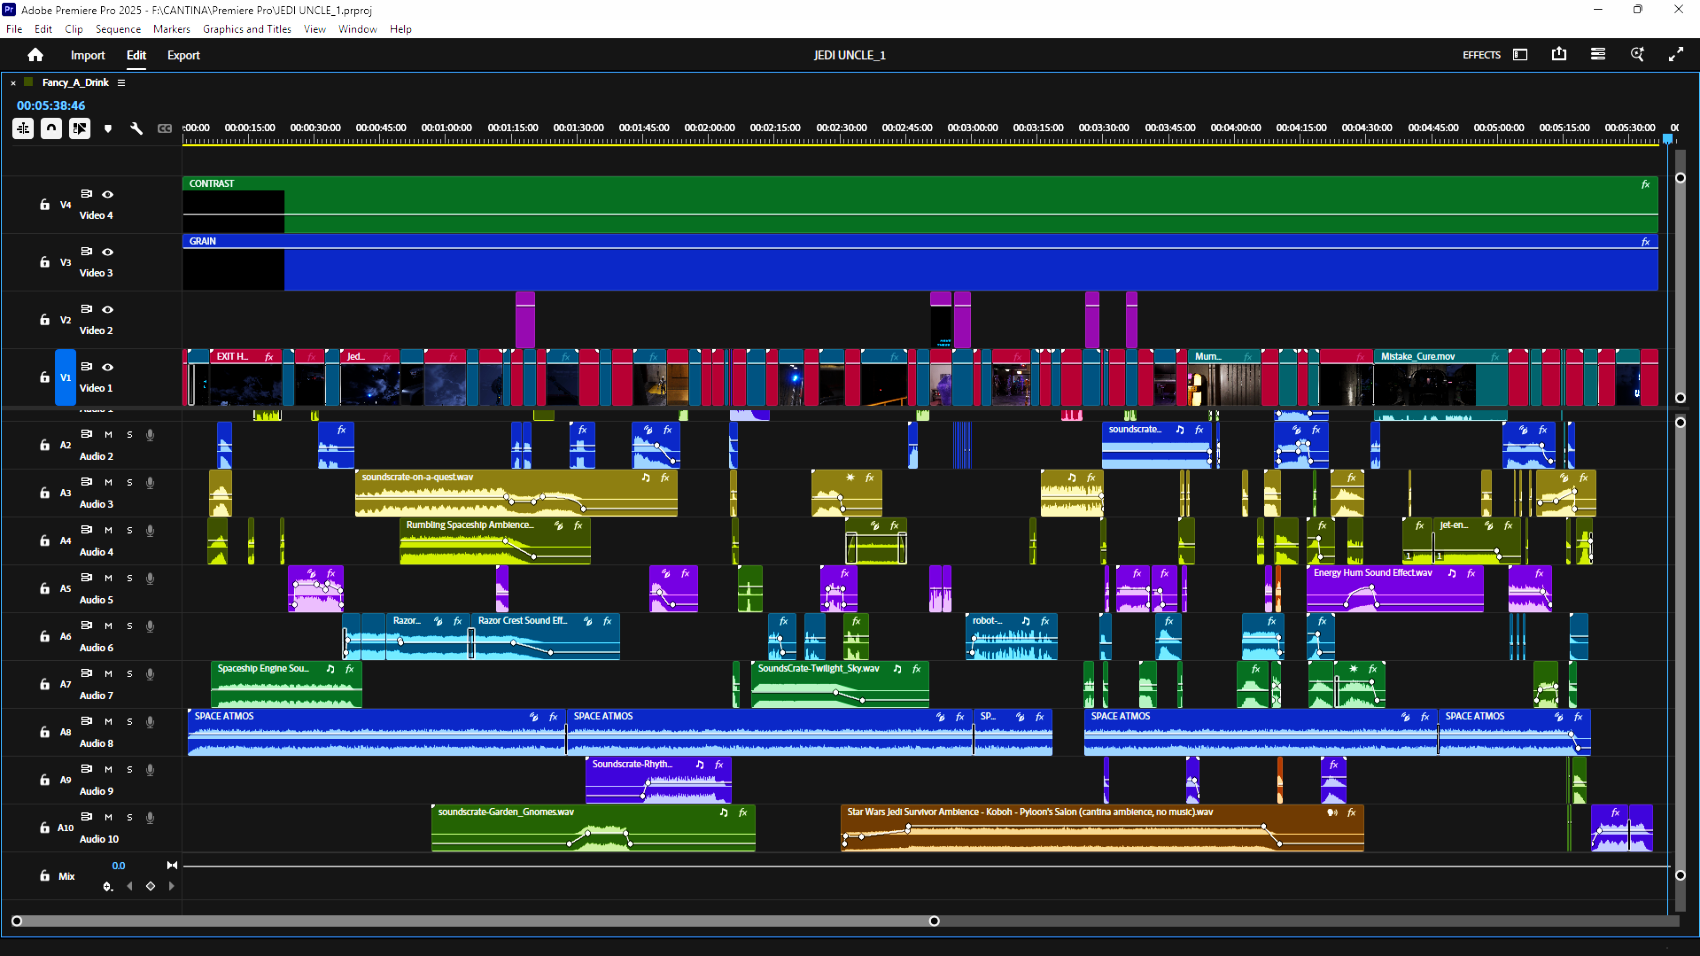1700x956 pixels.
Task: Click the Quick Export share icon
Action: coord(1559,55)
